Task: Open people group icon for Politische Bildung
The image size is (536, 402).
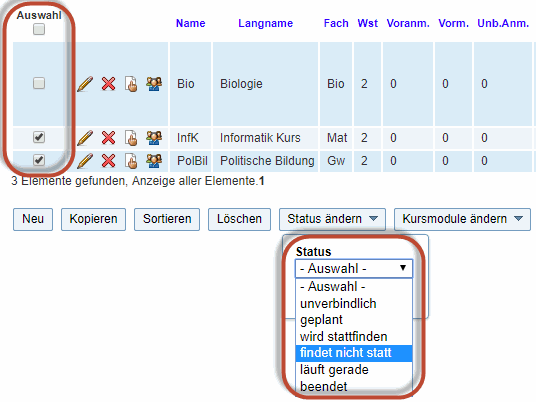Action: [x=154, y=161]
